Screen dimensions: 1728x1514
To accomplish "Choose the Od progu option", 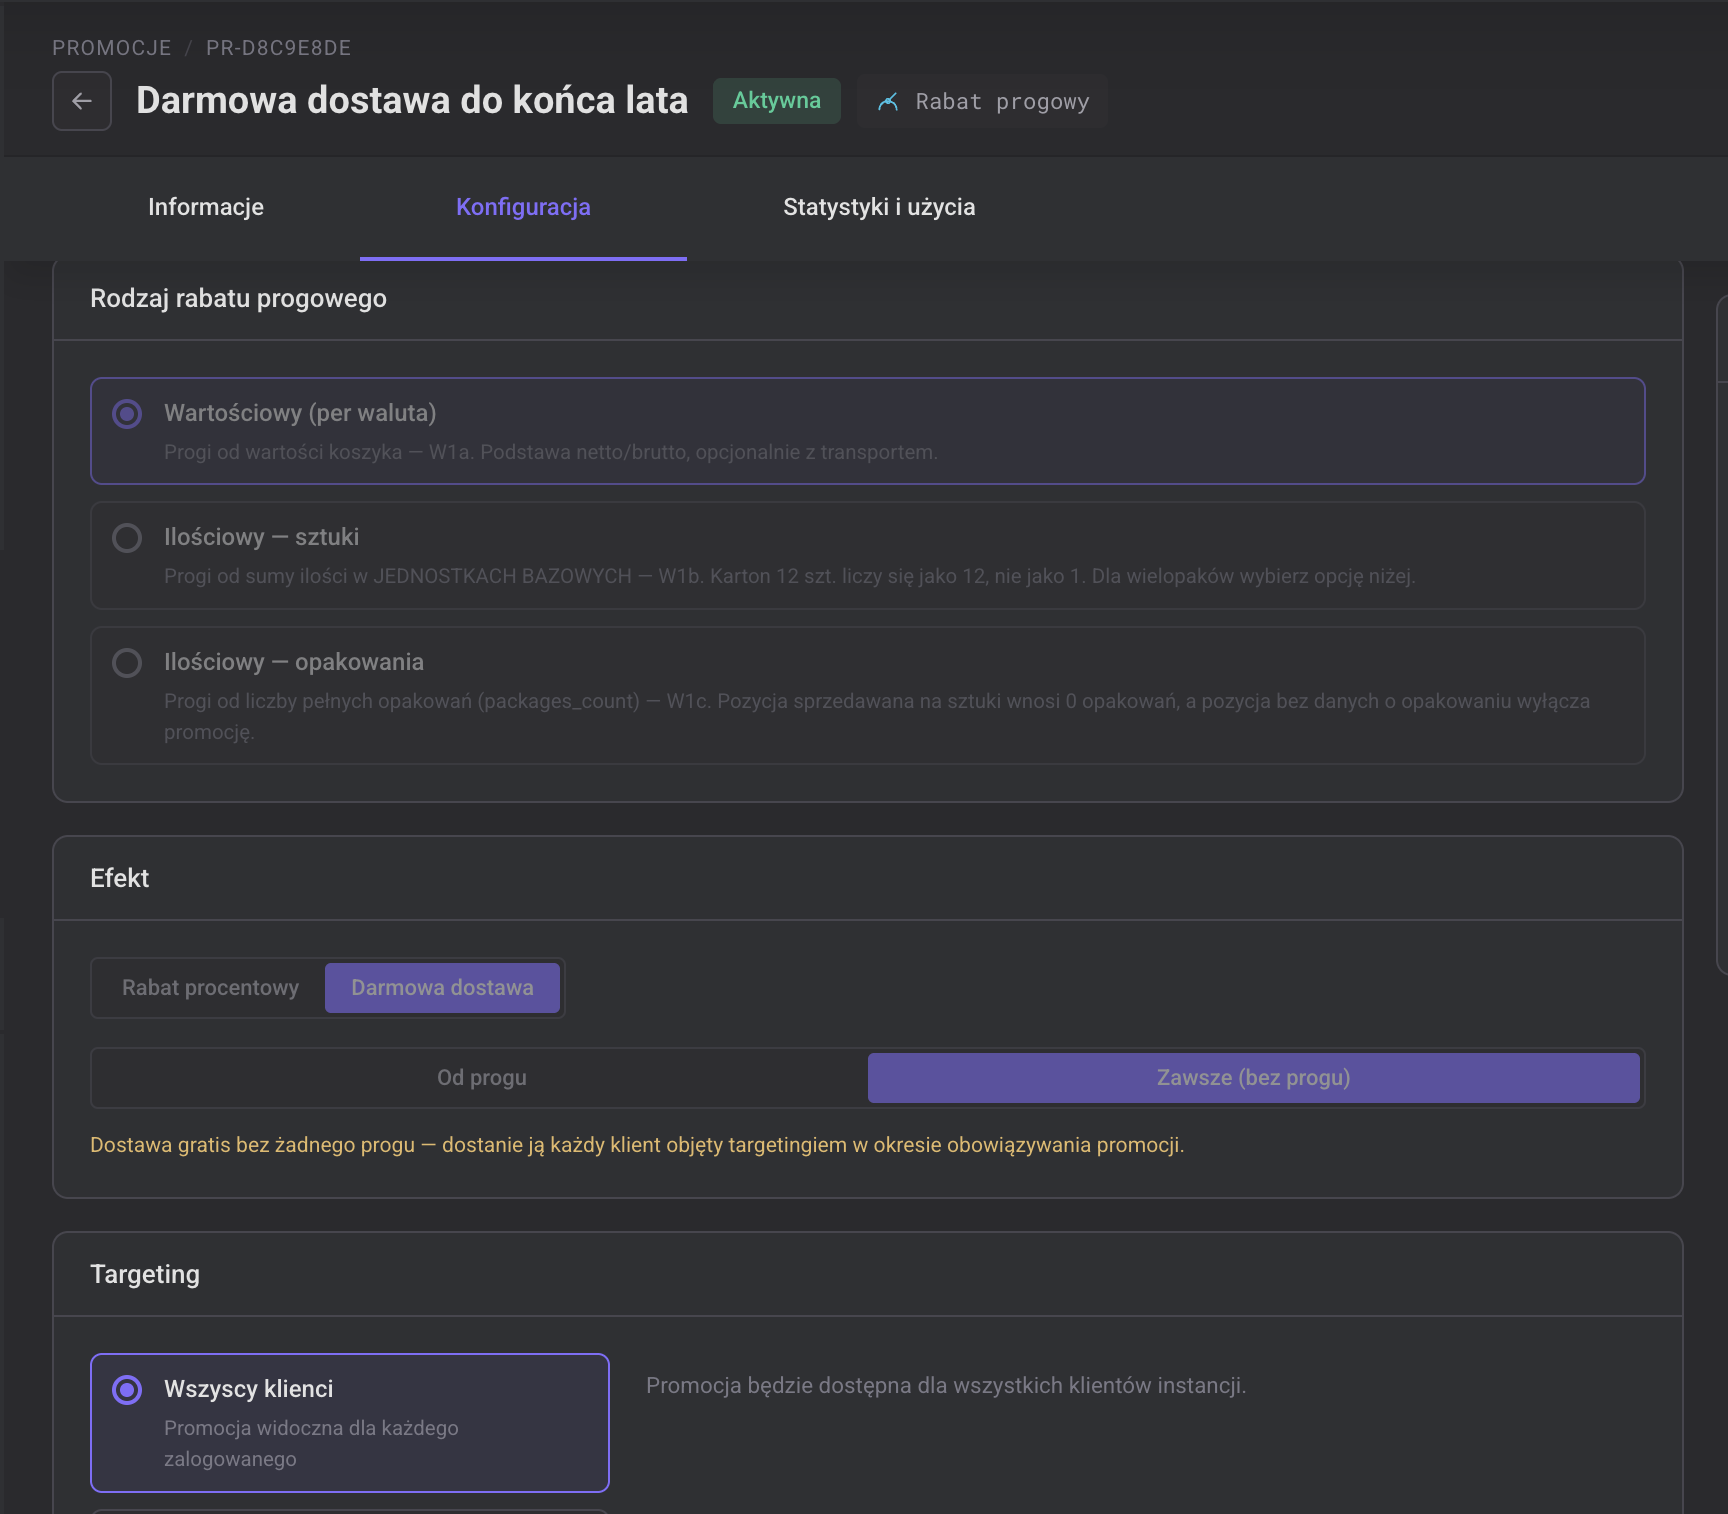I will (482, 1078).
